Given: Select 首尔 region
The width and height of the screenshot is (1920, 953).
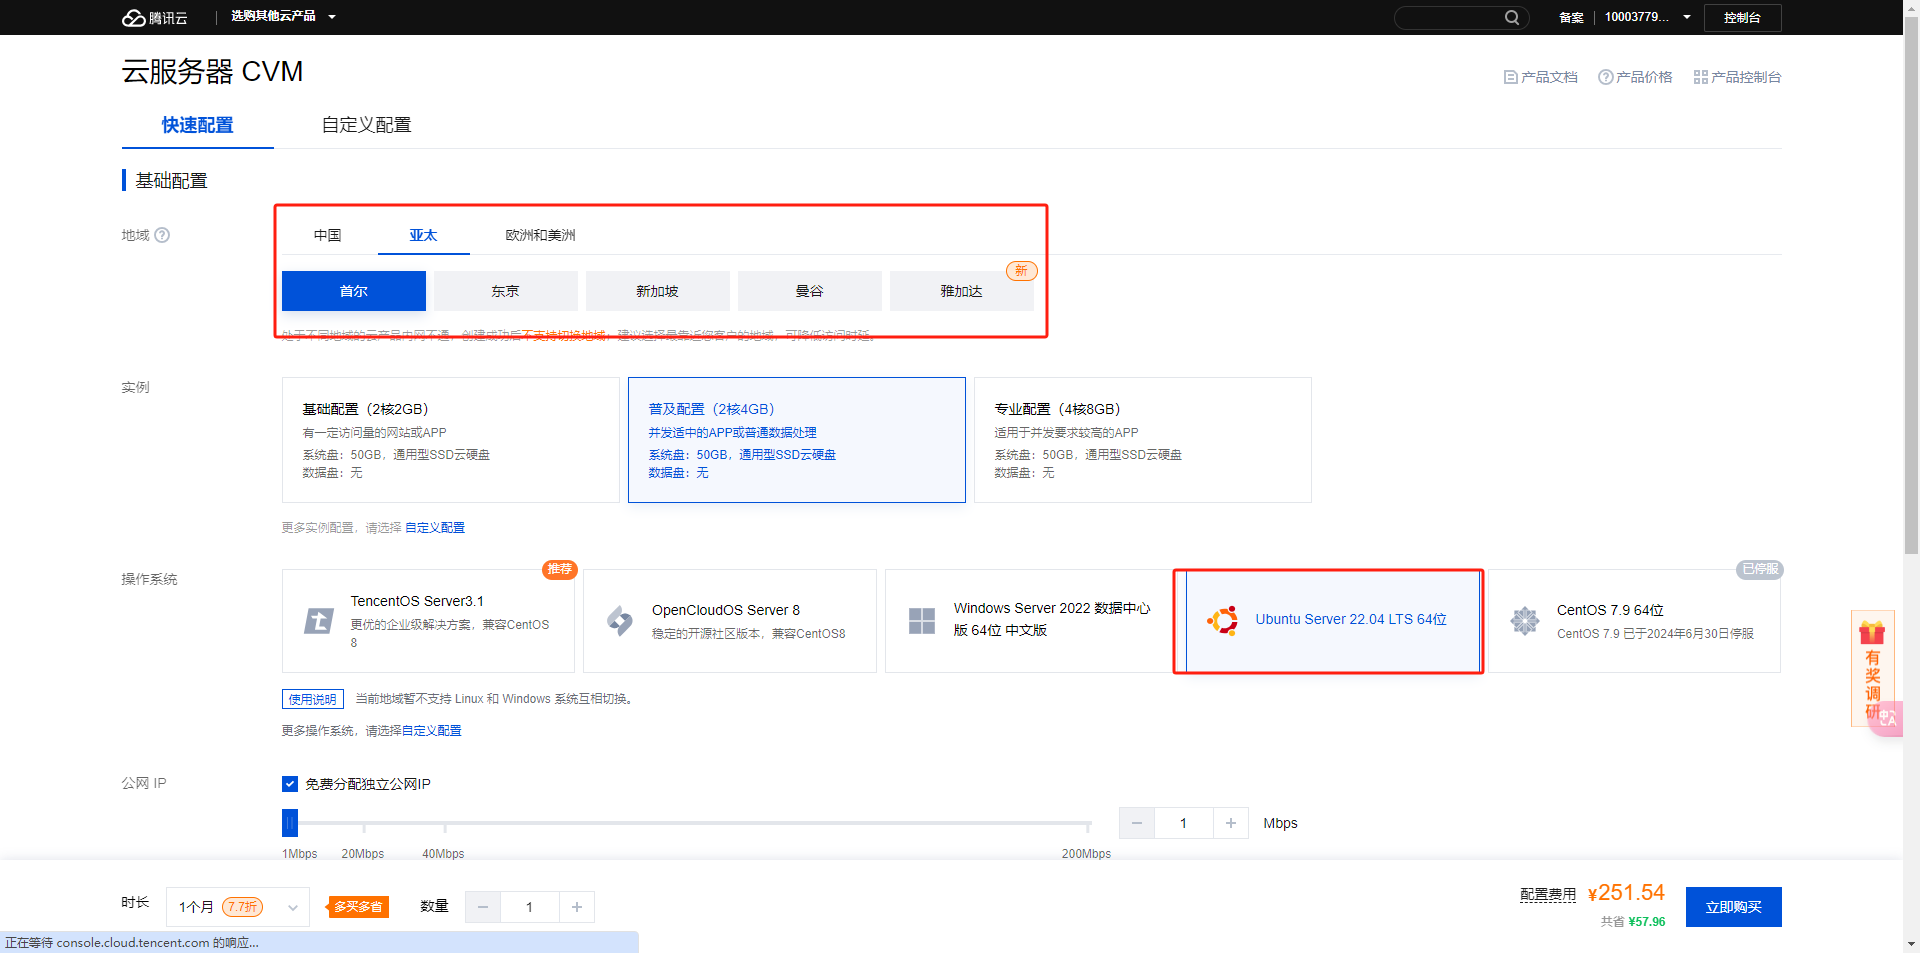Looking at the screenshot, I should point(354,291).
